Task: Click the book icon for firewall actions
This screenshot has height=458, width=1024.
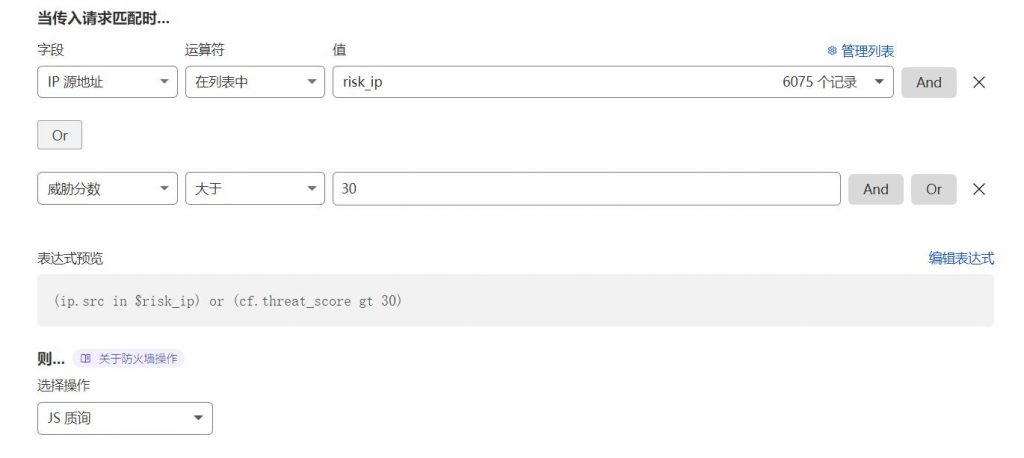Action: click(86, 359)
